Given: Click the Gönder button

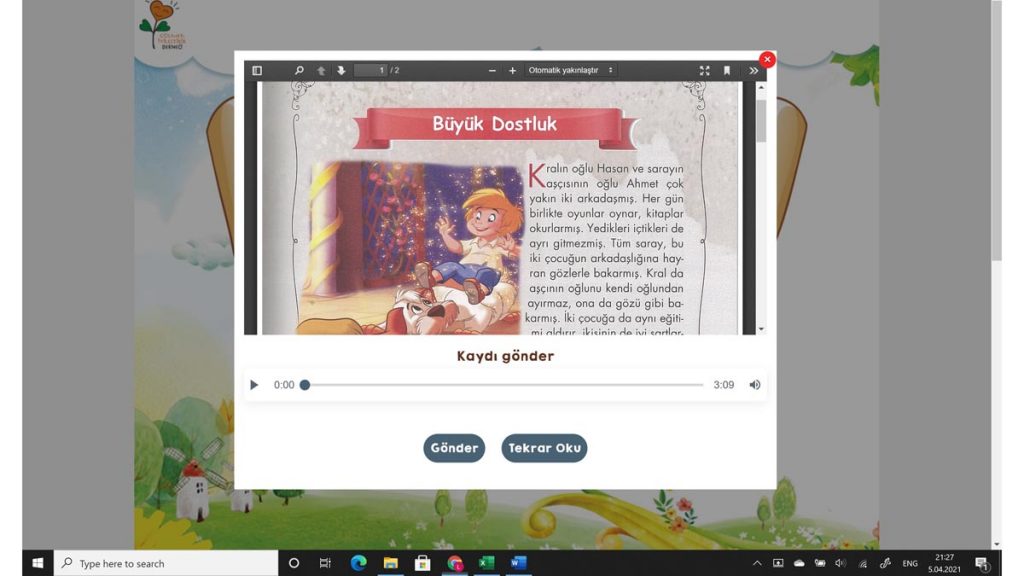Looking at the screenshot, I should pyautogui.click(x=454, y=448).
